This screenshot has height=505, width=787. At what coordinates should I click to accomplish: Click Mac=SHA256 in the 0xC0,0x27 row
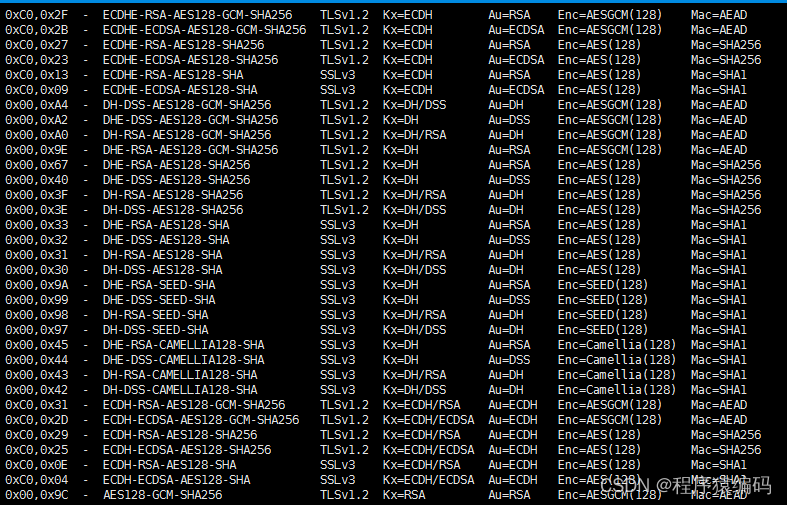tap(726, 45)
